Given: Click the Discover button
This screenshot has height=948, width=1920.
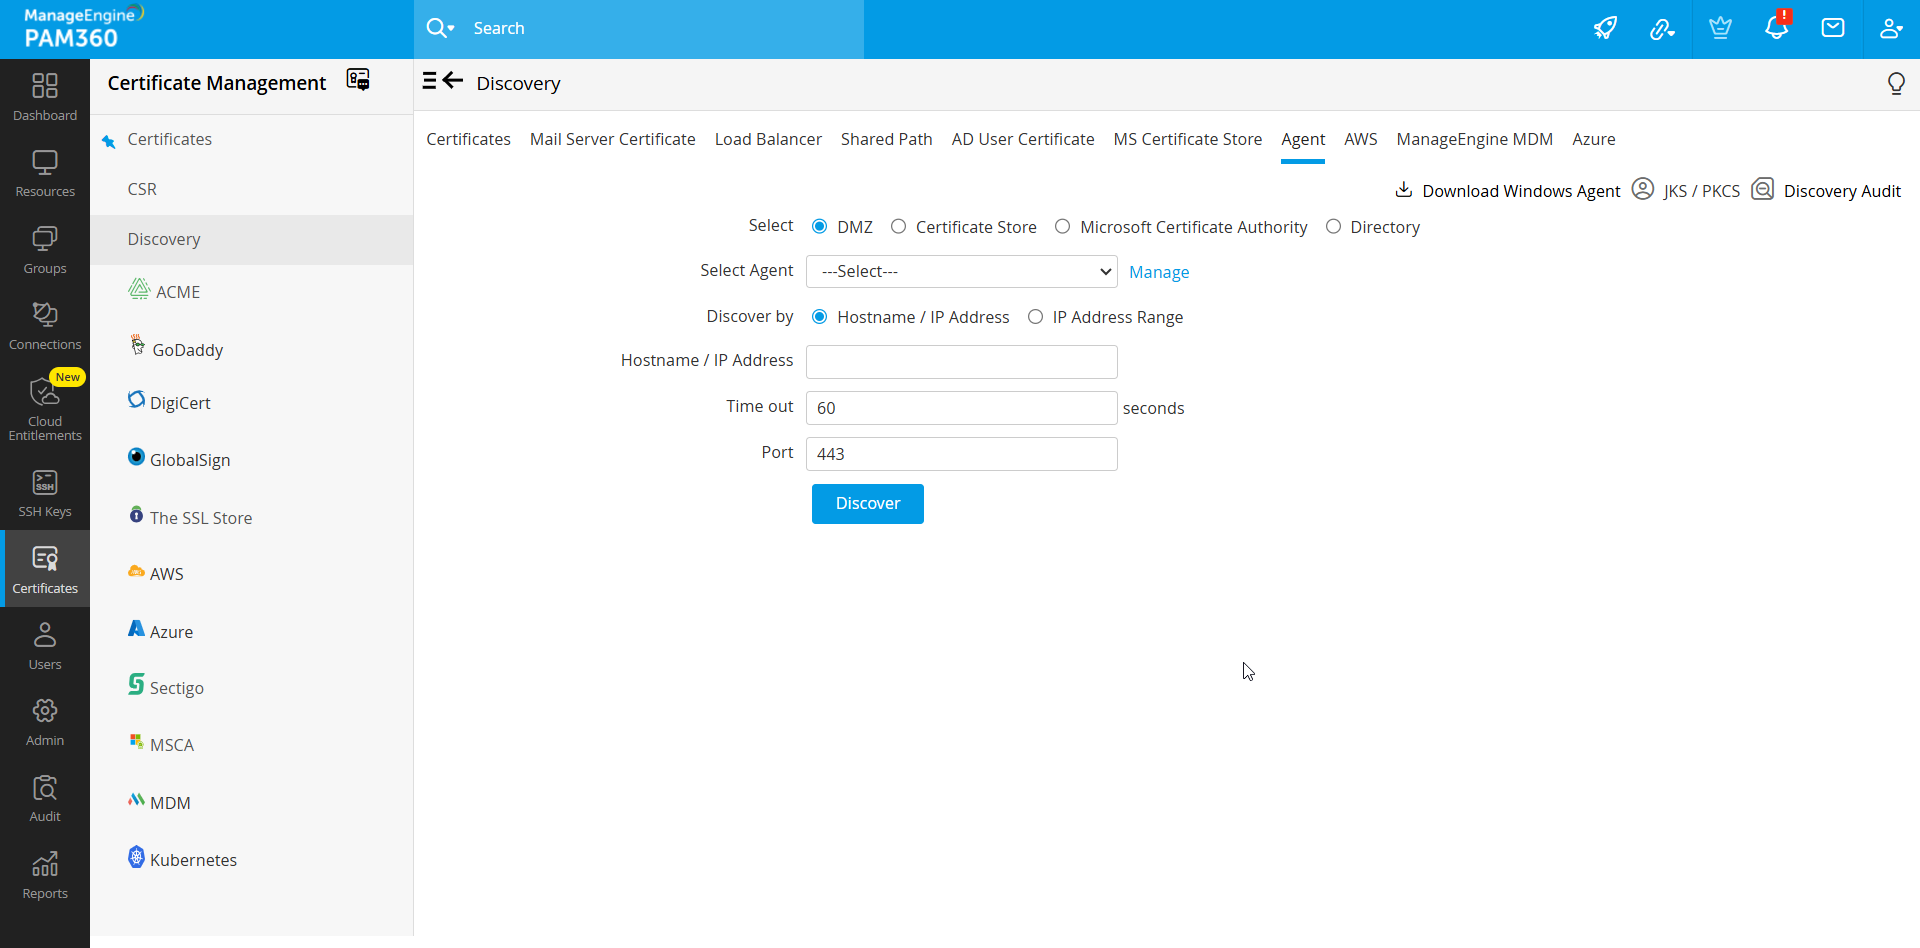Looking at the screenshot, I should pos(868,503).
